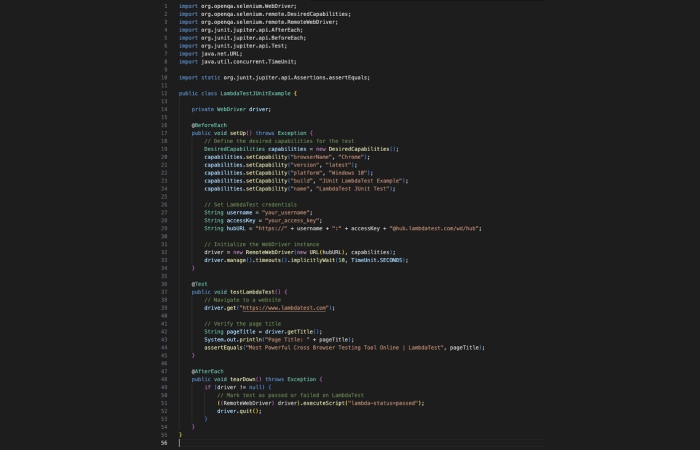This screenshot has height=450, width=700.
Task: Click line number 56 in the gutter
Action: point(164,443)
